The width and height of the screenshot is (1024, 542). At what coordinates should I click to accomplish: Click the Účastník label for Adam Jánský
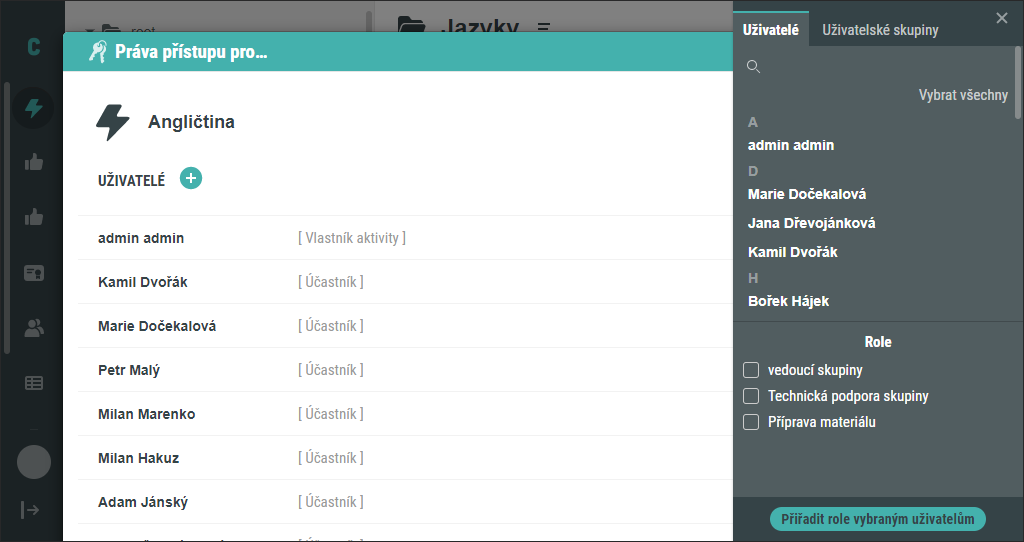331,502
